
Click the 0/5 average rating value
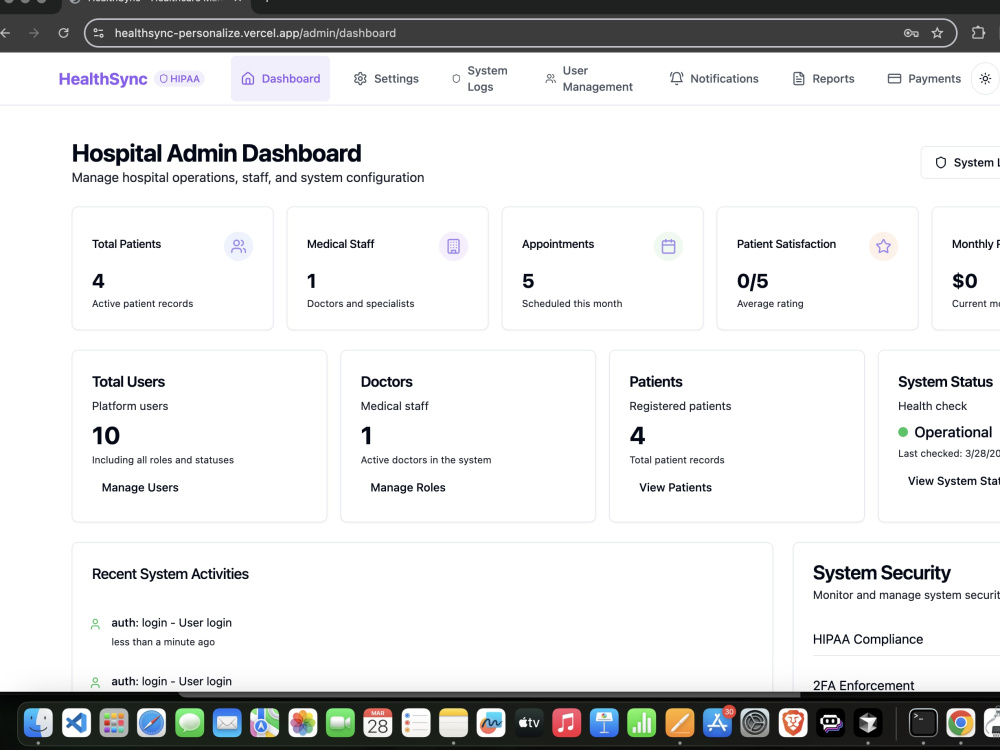[753, 281]
